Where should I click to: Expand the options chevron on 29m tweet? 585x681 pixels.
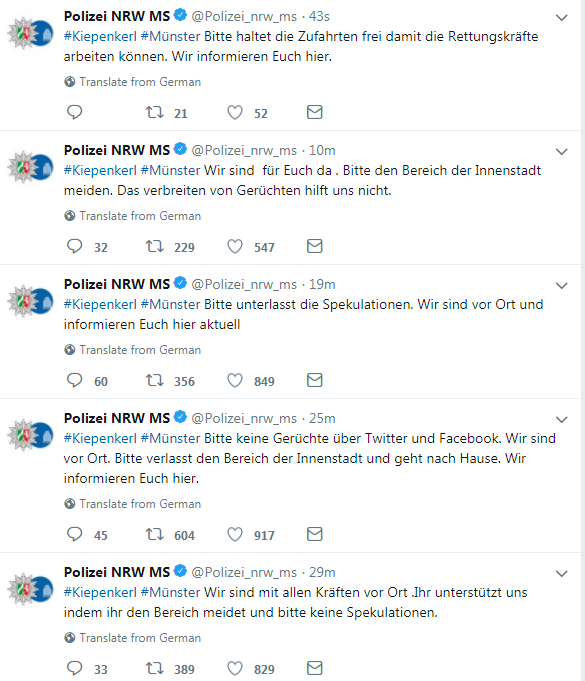pos(562,574)
